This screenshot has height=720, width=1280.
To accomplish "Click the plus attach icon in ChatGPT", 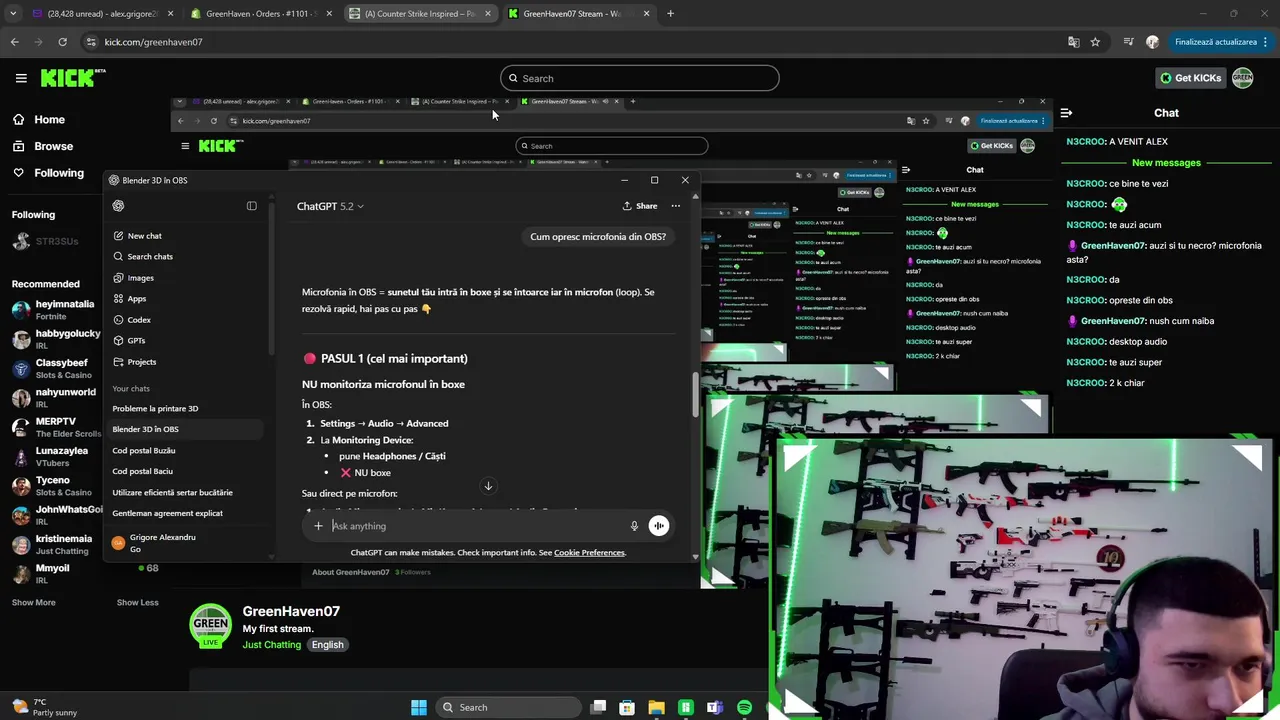I will click(318, 526).
